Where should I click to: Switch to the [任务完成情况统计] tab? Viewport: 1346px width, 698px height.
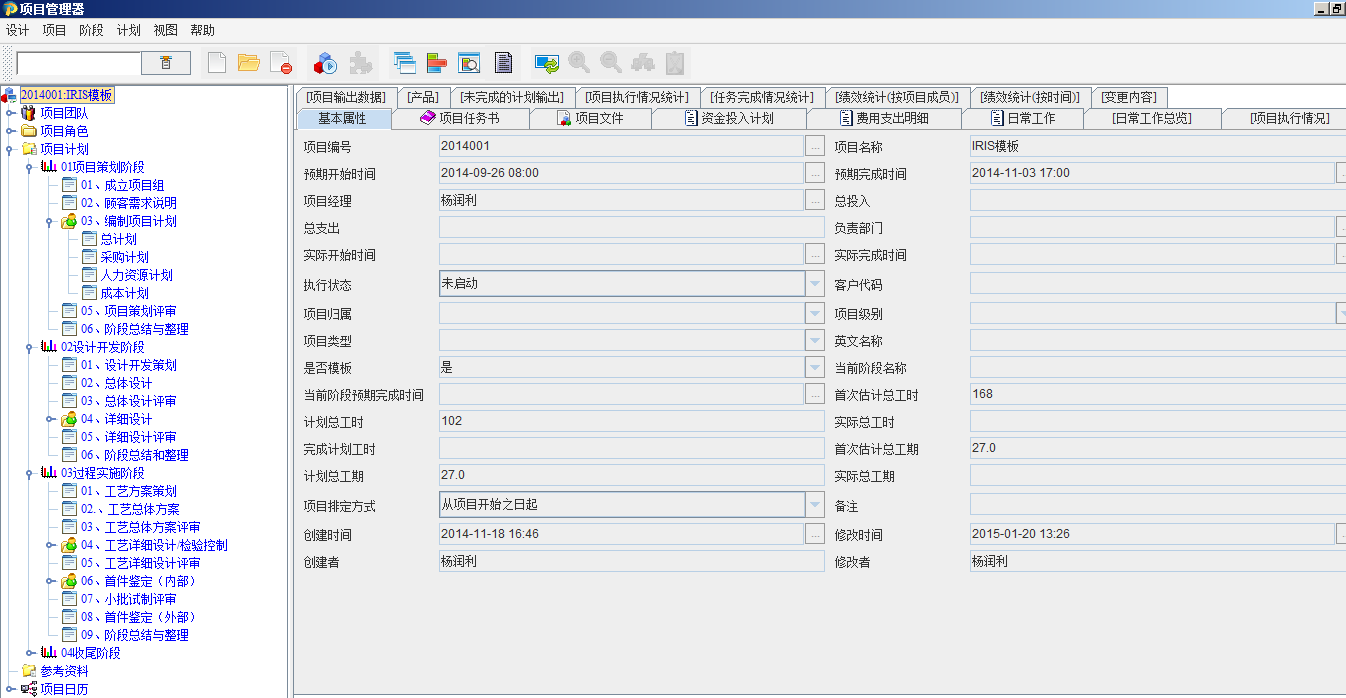click(x=762, y=97)
